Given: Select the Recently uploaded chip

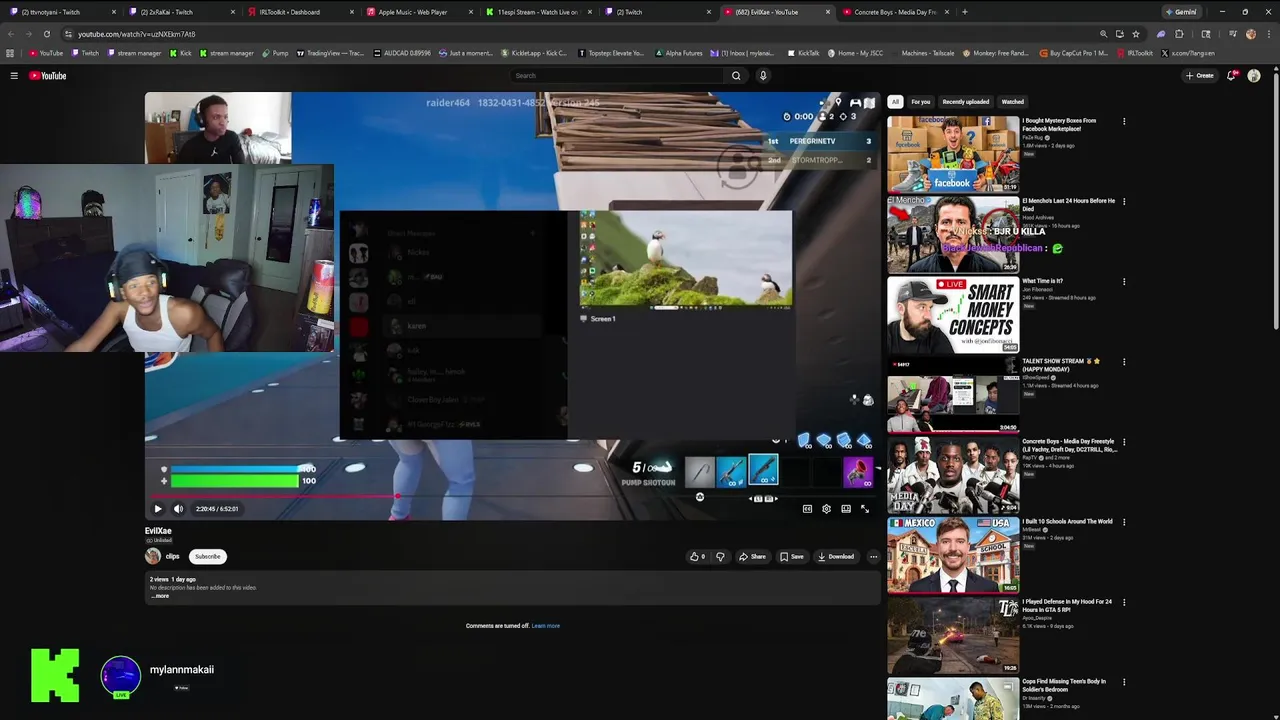Looking at the screenshot, I should point(966,102).
